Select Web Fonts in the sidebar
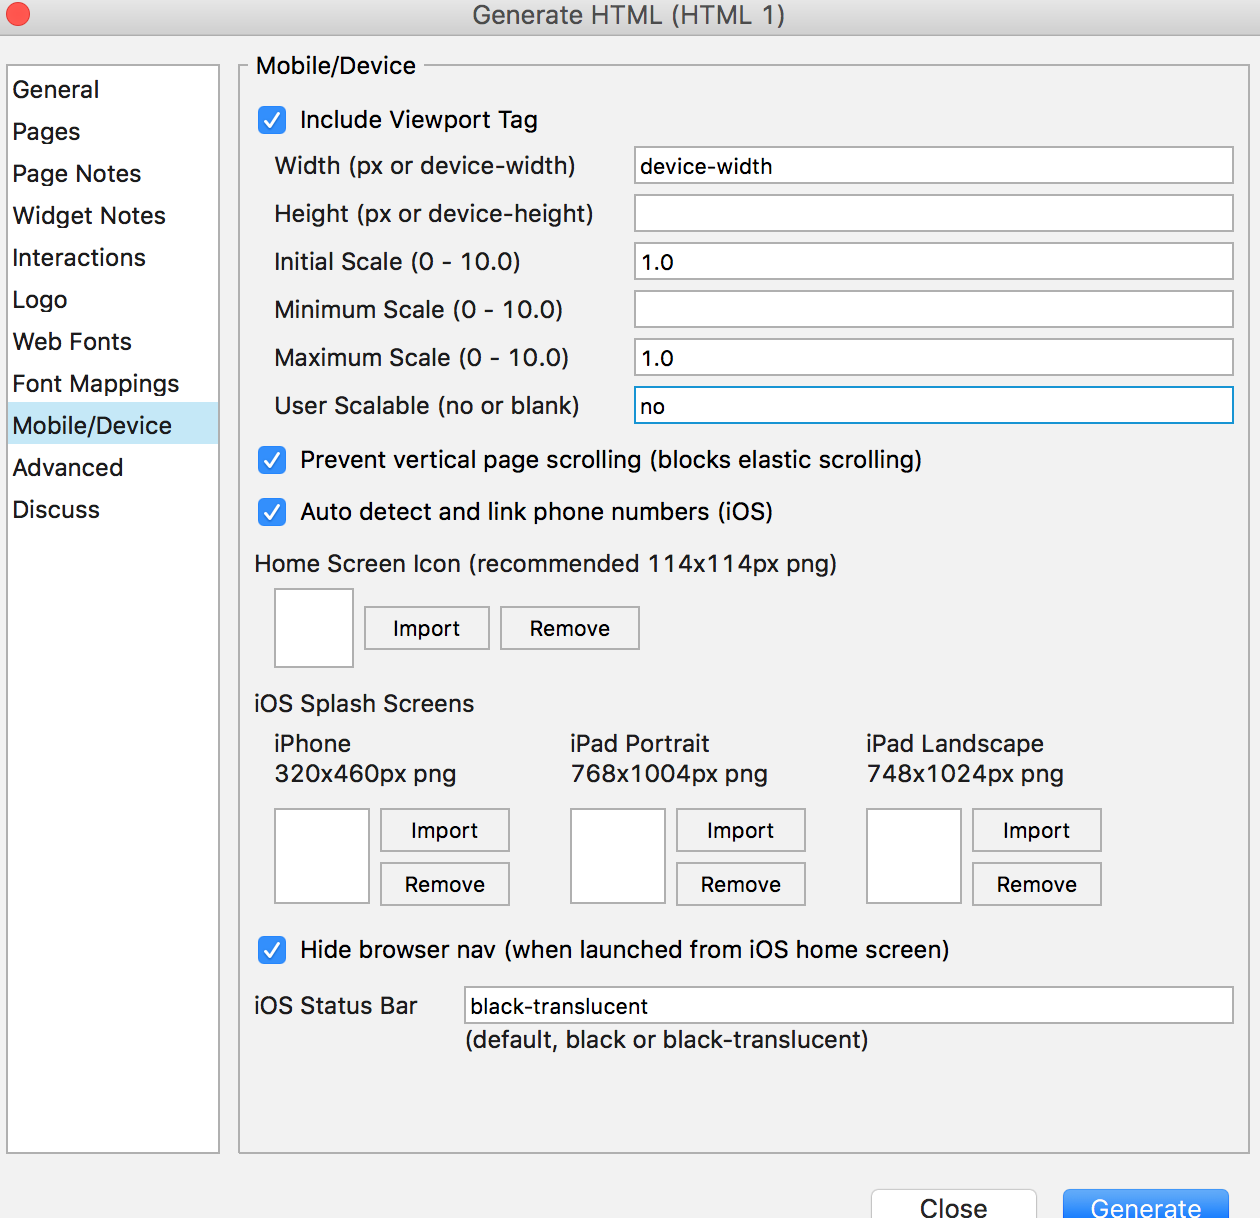 click(x=72, y=342)
